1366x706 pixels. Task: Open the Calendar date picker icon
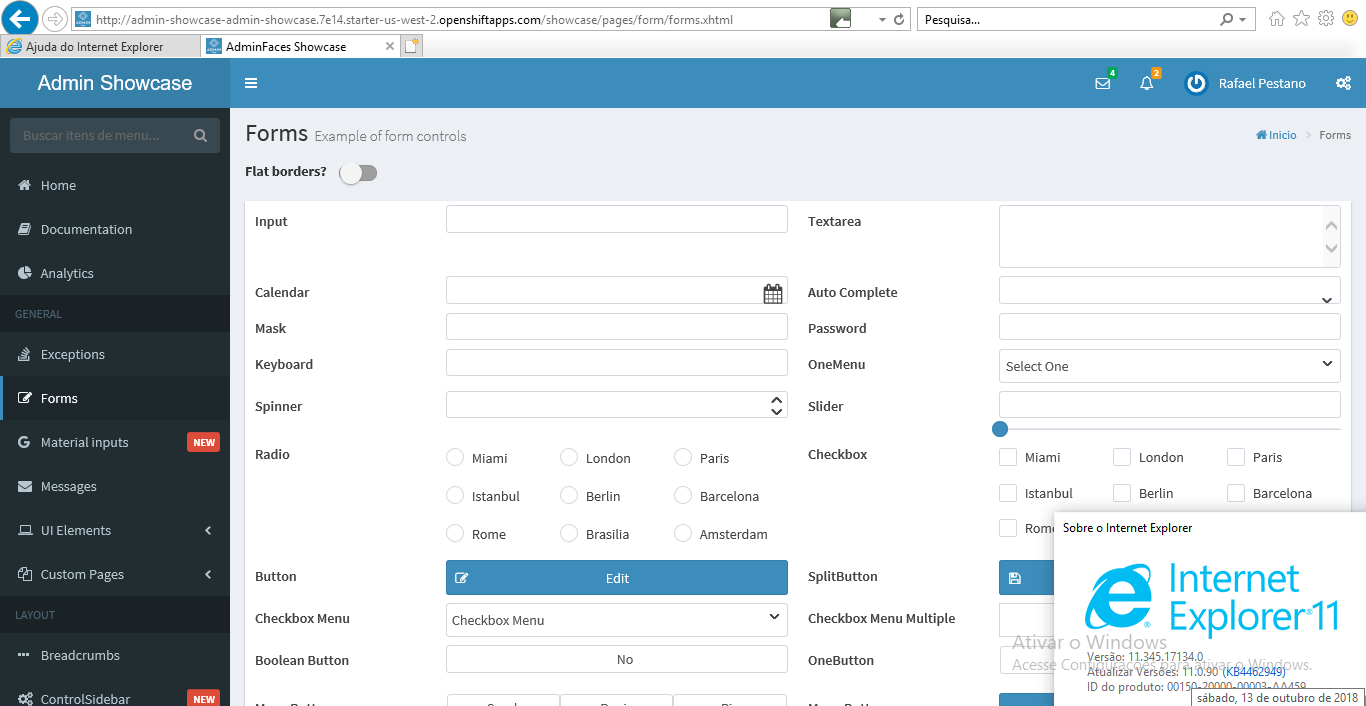tap(772, 292)
